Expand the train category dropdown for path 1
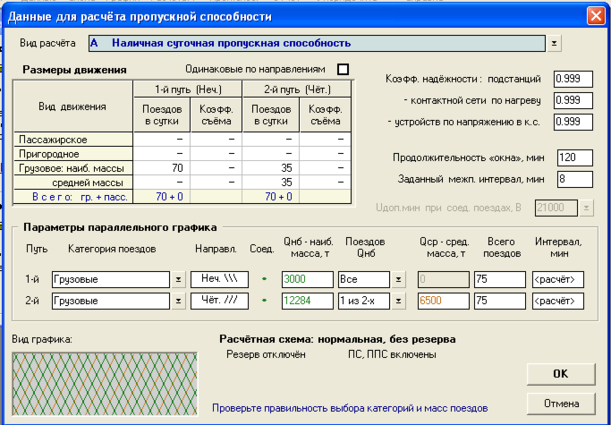 click(178, 279)
